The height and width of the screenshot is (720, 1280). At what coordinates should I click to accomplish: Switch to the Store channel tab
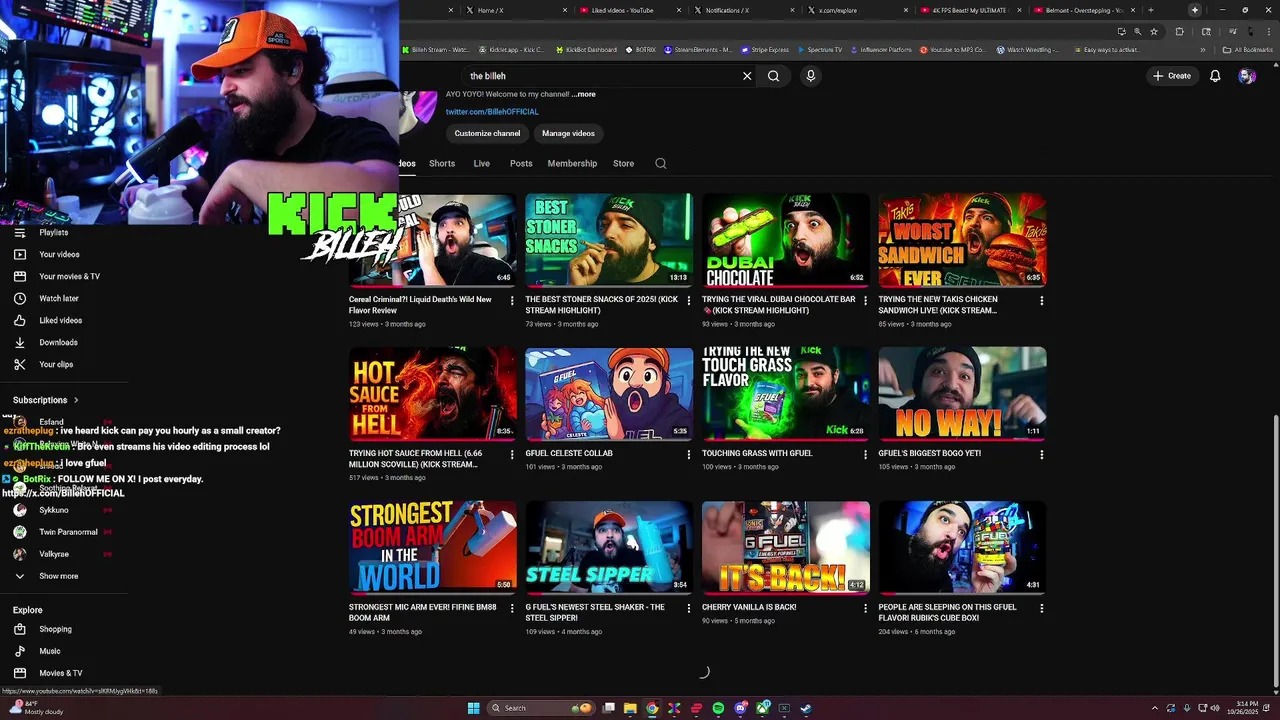(623, 163)
